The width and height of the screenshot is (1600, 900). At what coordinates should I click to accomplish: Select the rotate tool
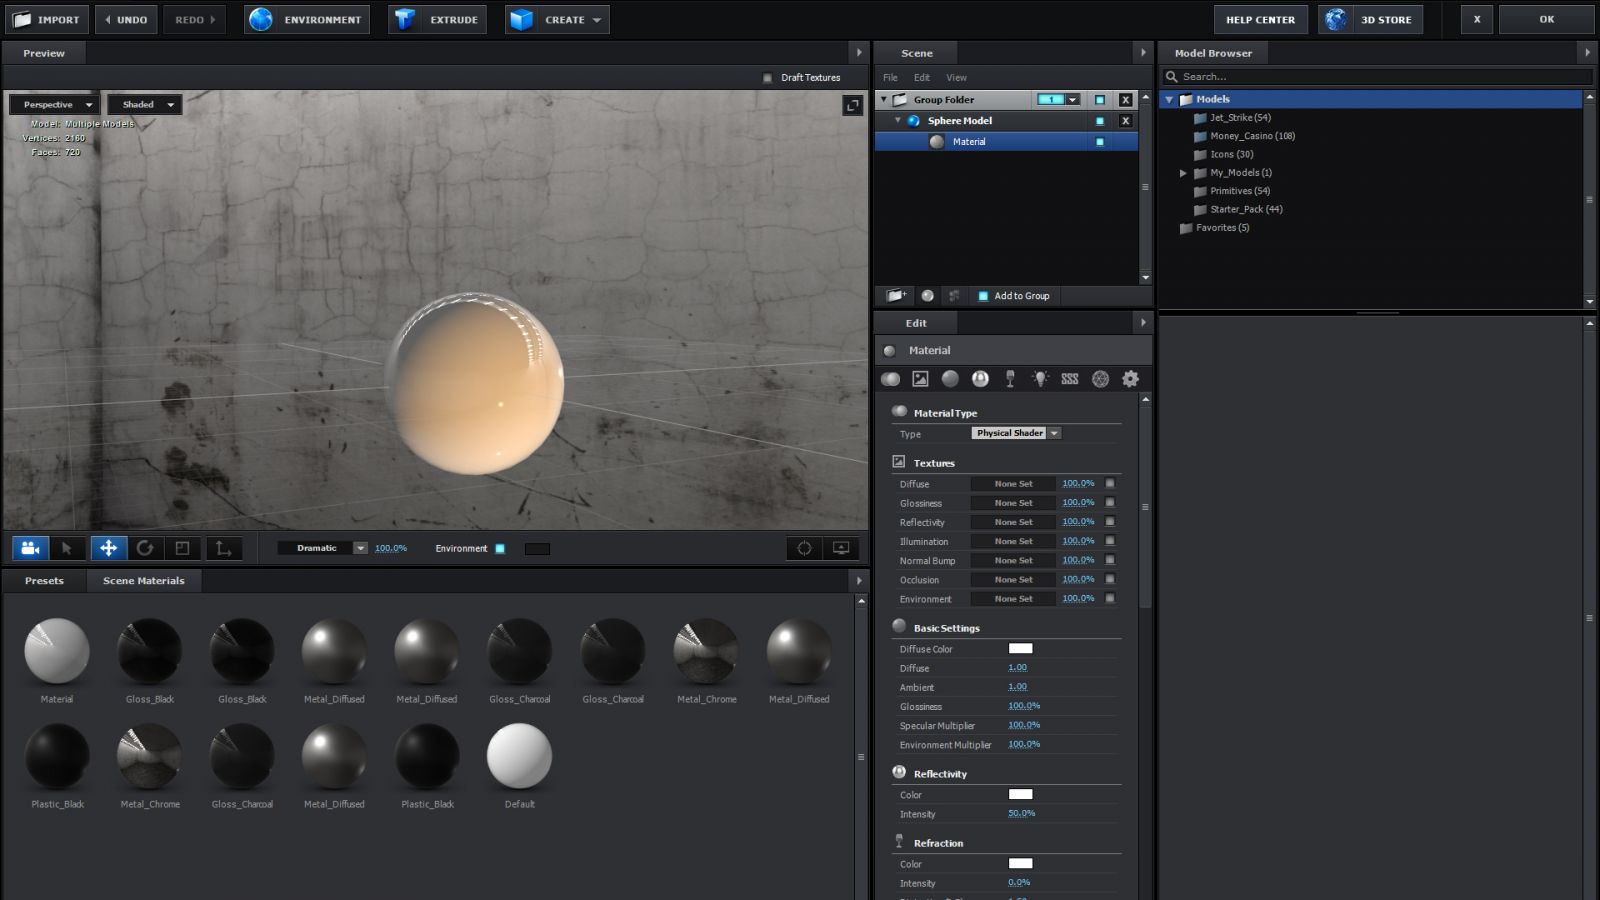click(147, 548)
